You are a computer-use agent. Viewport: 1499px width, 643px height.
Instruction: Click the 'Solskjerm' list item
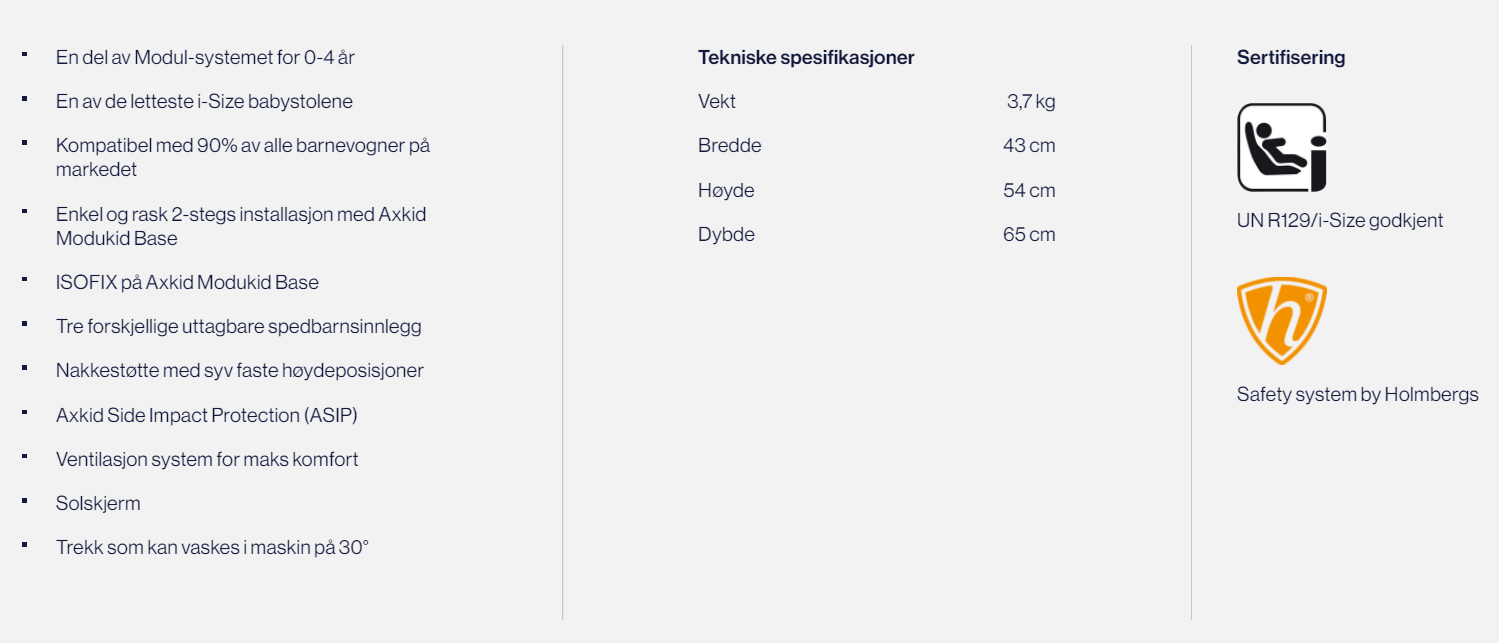coord(98,503)
